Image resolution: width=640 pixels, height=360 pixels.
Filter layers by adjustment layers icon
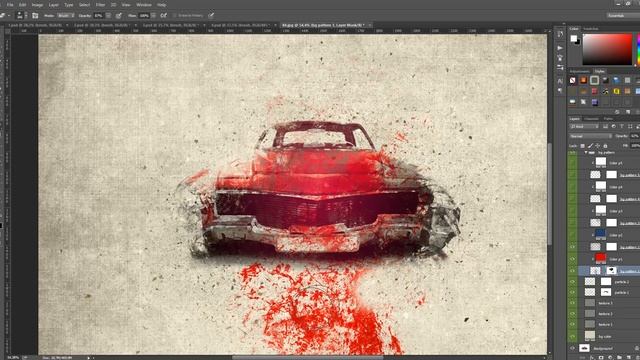tap(613, 127)
